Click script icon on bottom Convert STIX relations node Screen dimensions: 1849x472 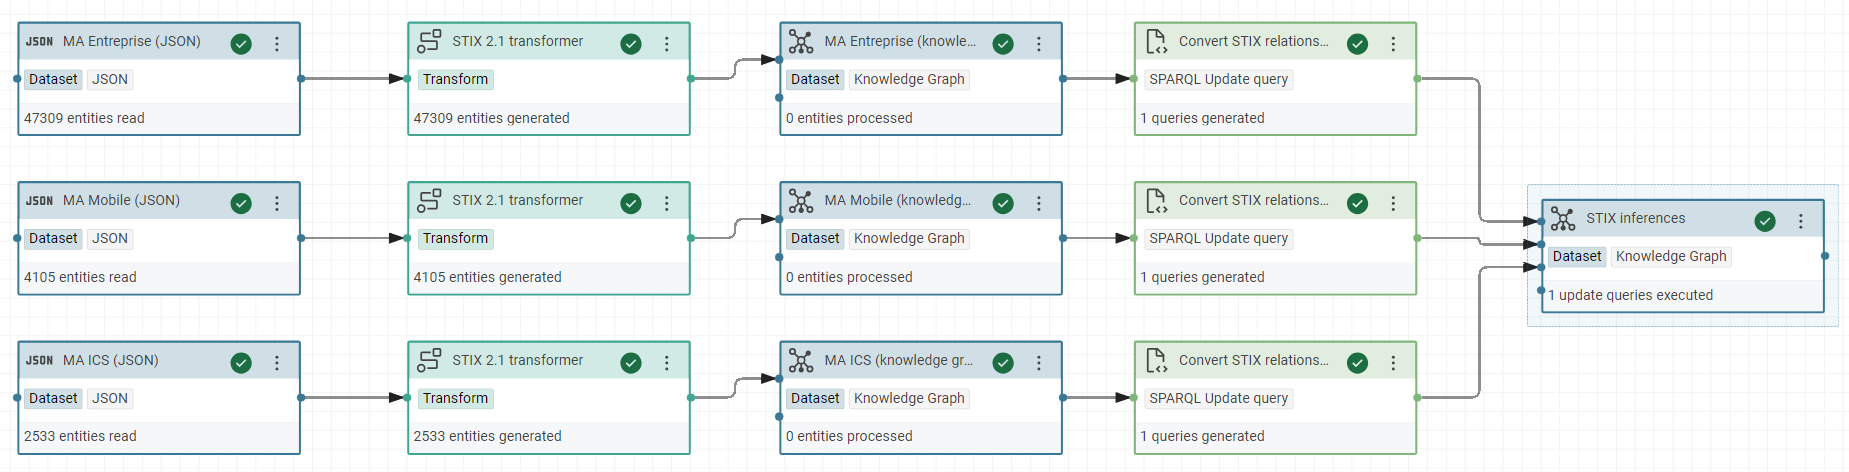1156,361
